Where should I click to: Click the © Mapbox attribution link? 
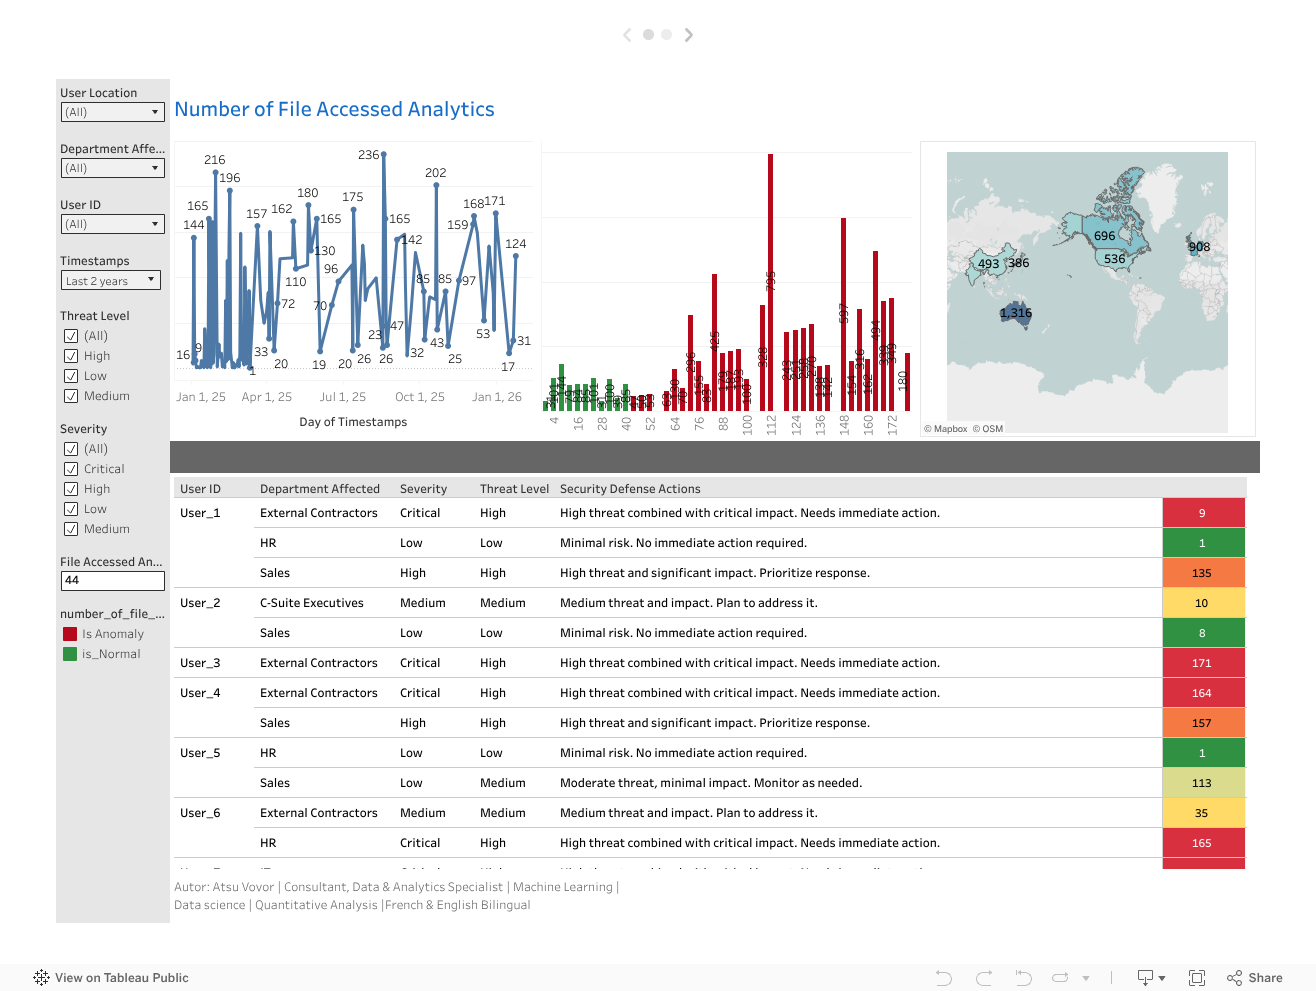[944, 428]
